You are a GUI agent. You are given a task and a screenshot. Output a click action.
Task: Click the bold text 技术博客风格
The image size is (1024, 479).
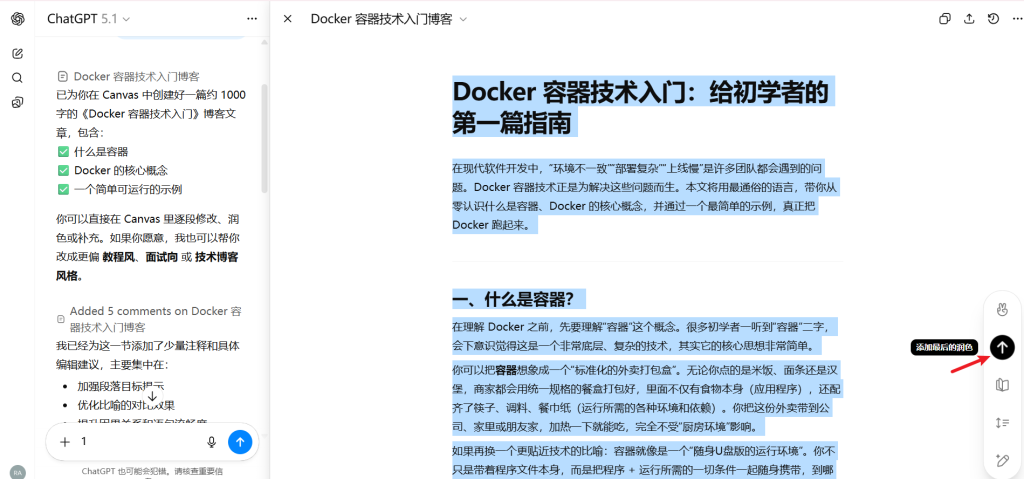point(147,266)
